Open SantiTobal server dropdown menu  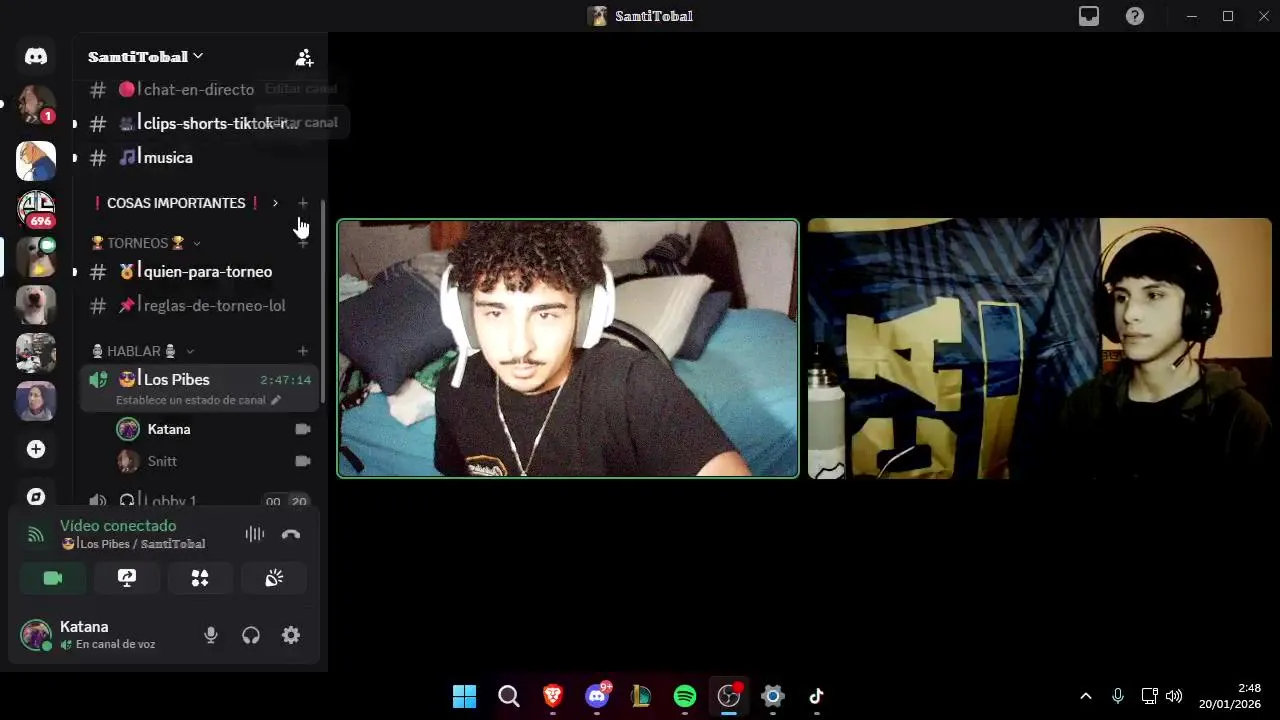(x=146, y=56)
